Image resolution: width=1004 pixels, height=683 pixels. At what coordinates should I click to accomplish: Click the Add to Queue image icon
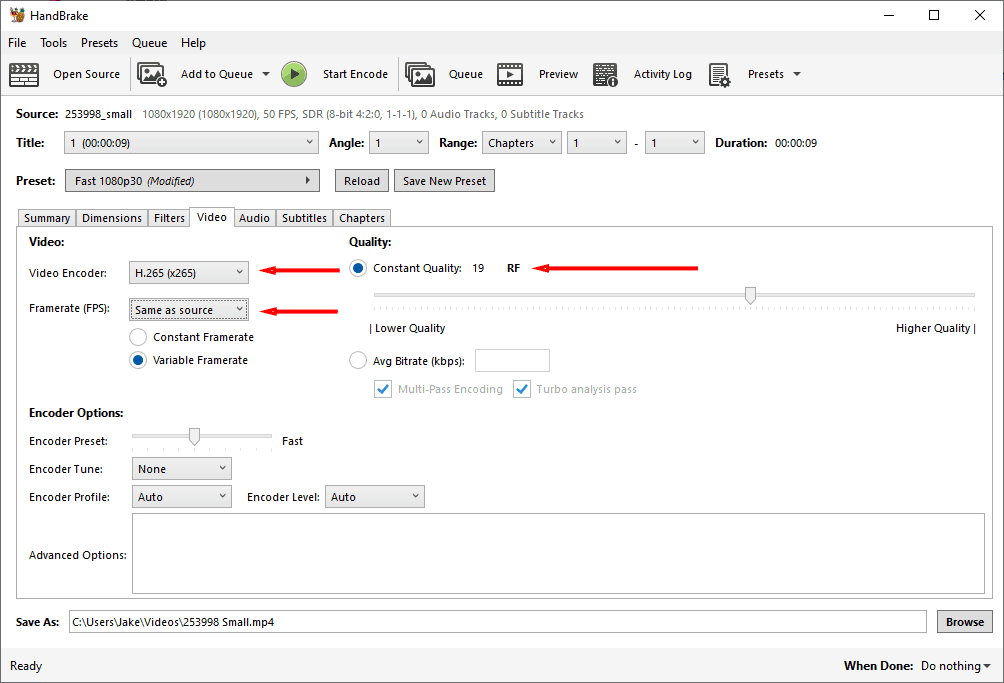click(152, 74)
